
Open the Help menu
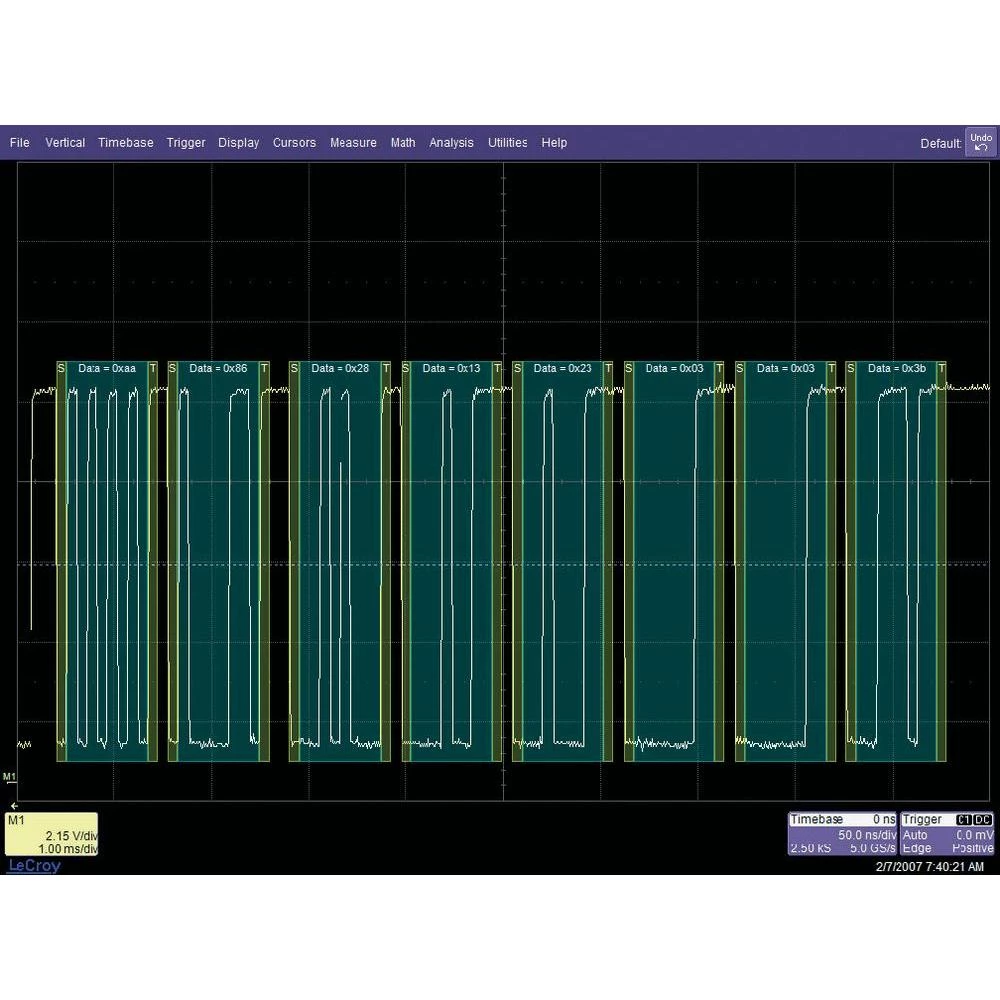(554, 143)
